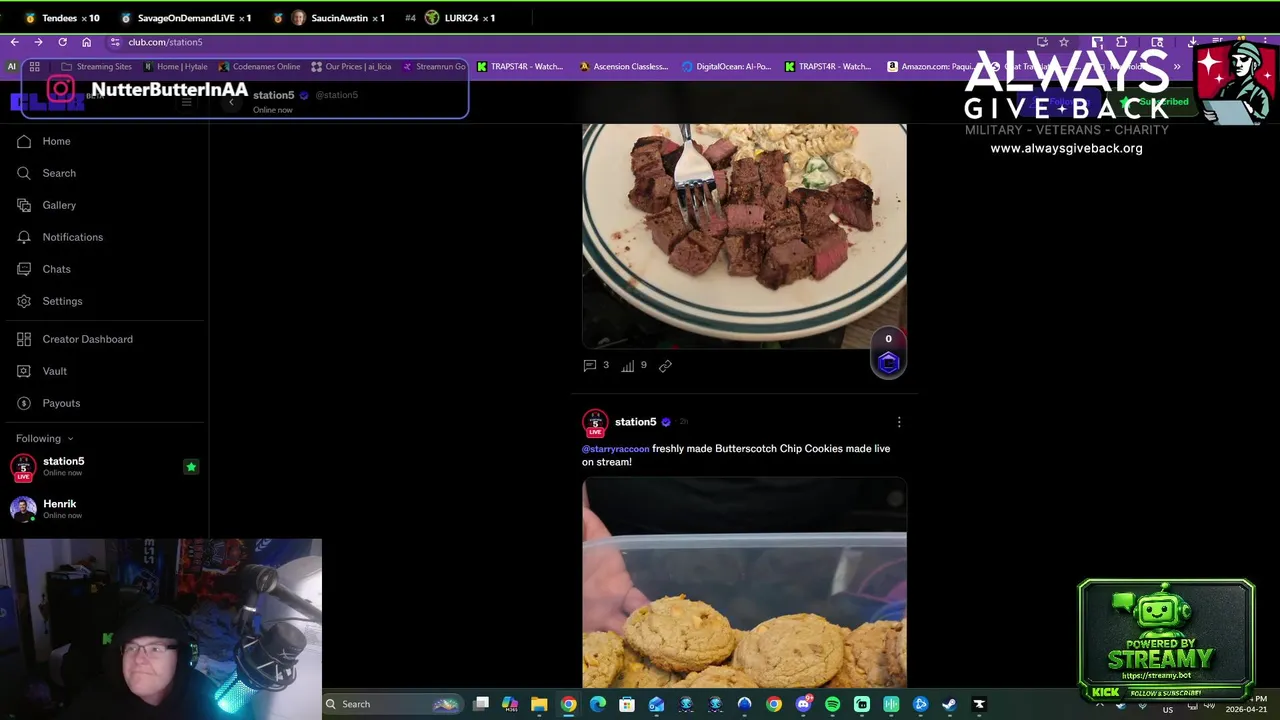Open three-dot menu on cookies post
Image resolution: width=1280 pixels, height=720 pixels.
click(899, 422)
